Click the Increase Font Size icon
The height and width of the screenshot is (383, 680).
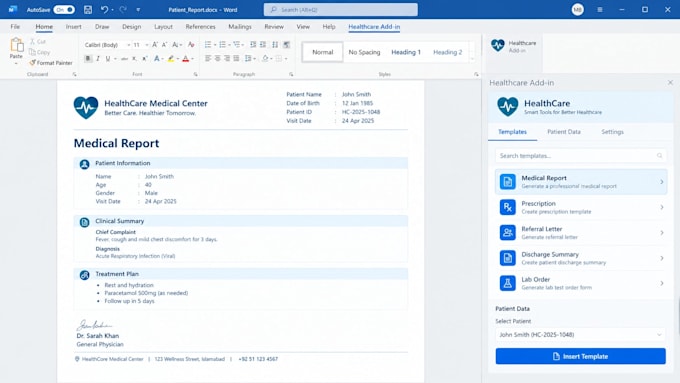click(x=155, y=45)
